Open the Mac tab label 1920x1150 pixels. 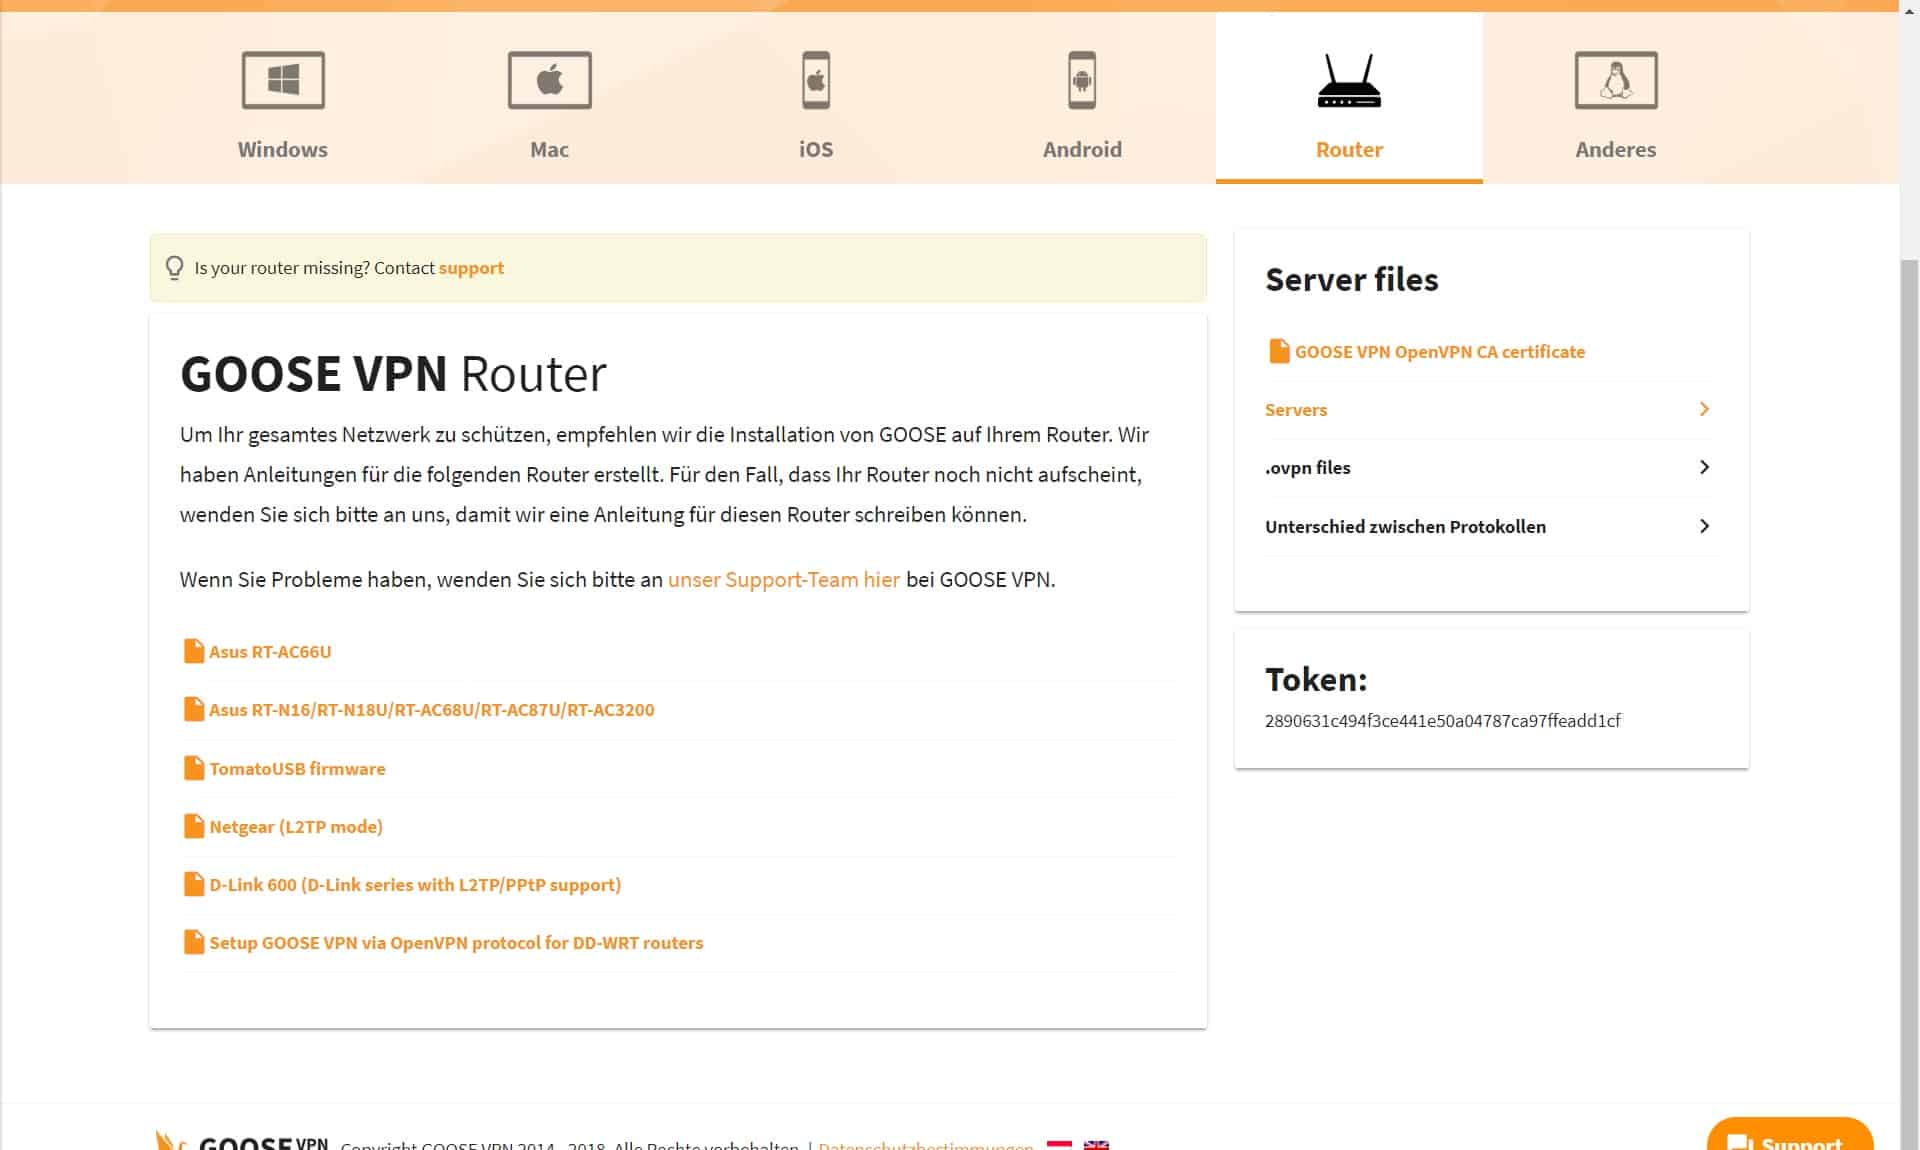[x=549, y=149]
